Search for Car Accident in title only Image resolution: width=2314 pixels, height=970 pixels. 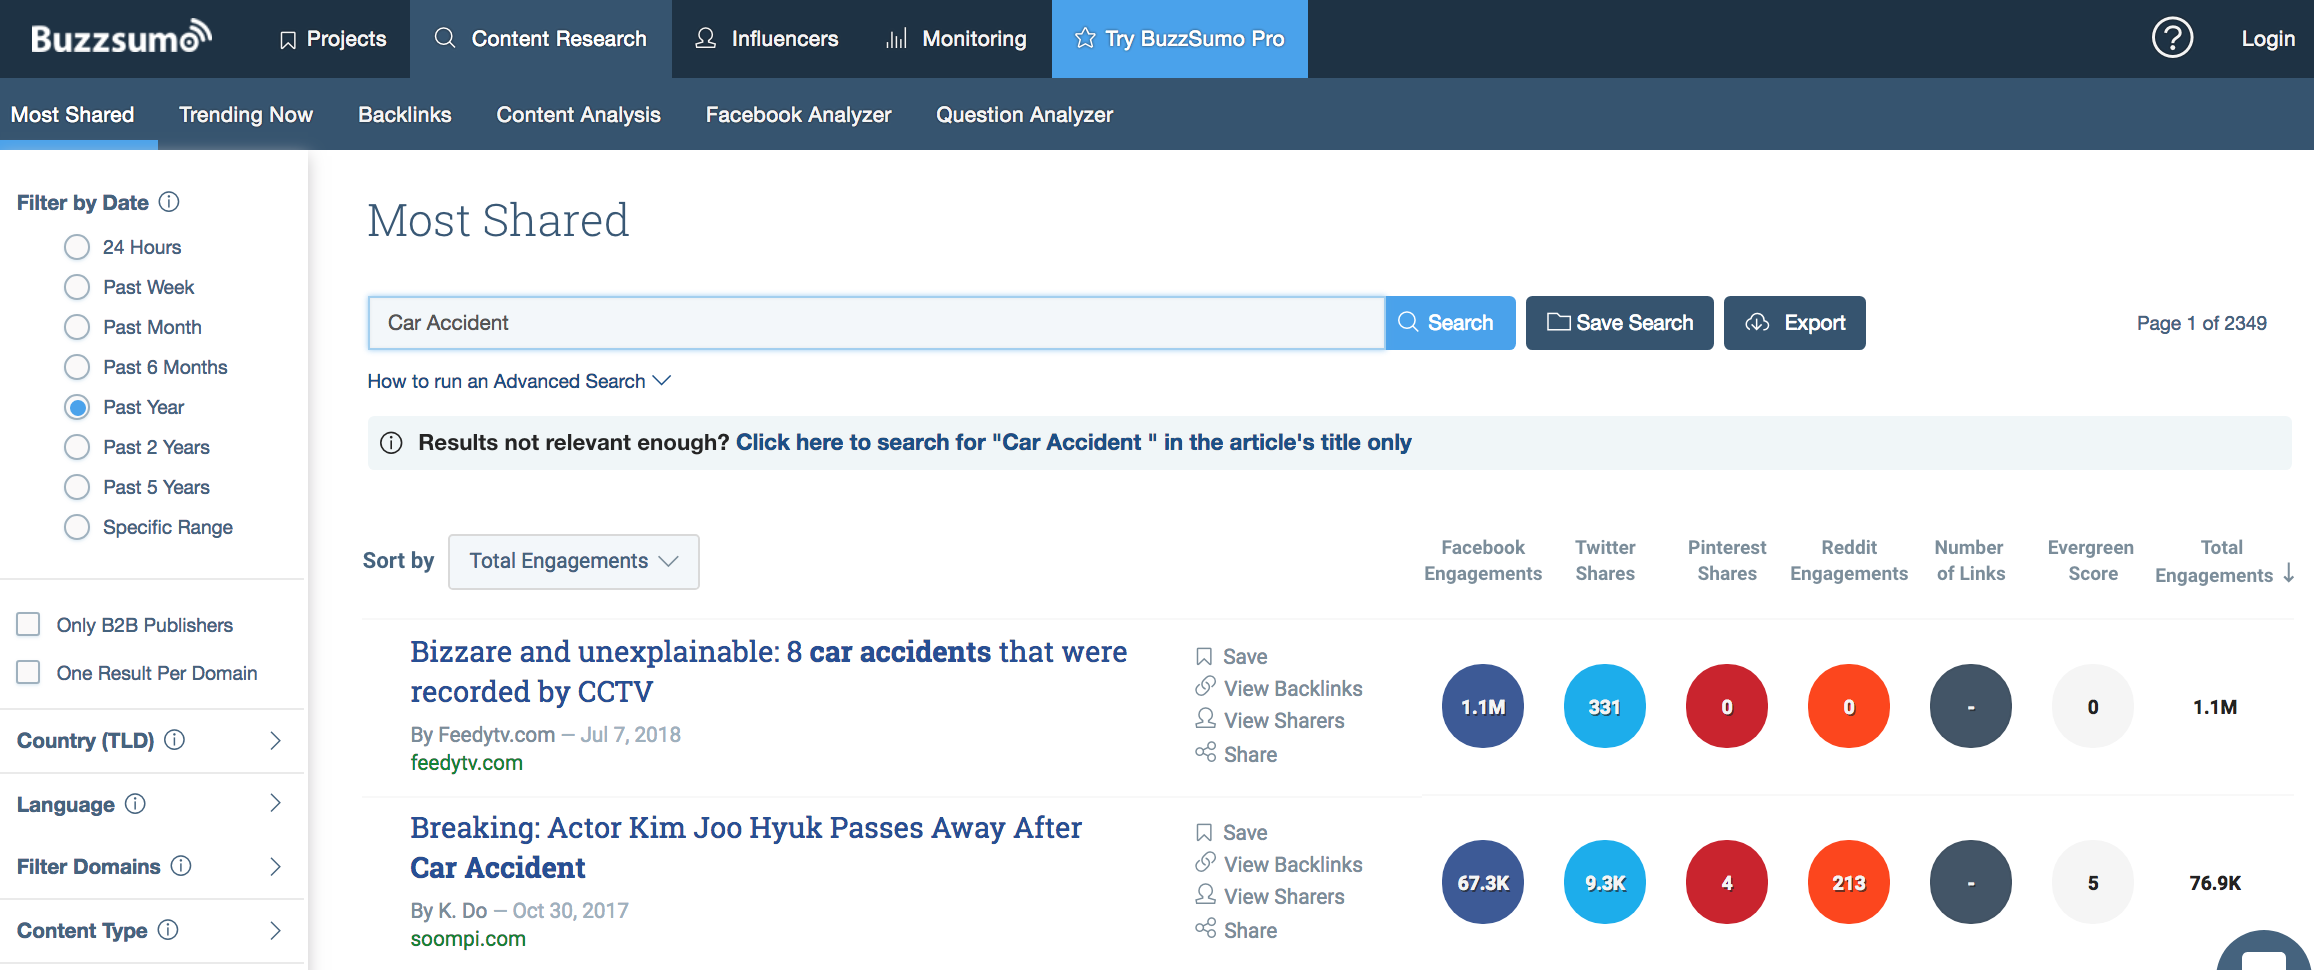1073,442
